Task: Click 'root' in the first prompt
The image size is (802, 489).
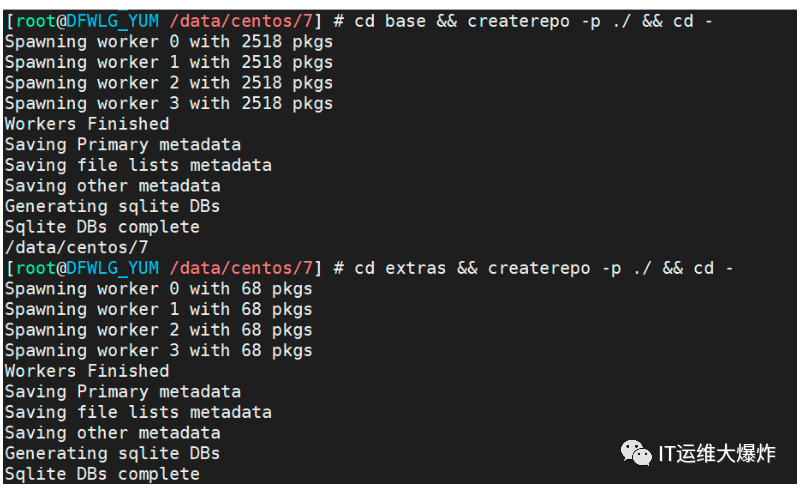Action: (35, 21)
